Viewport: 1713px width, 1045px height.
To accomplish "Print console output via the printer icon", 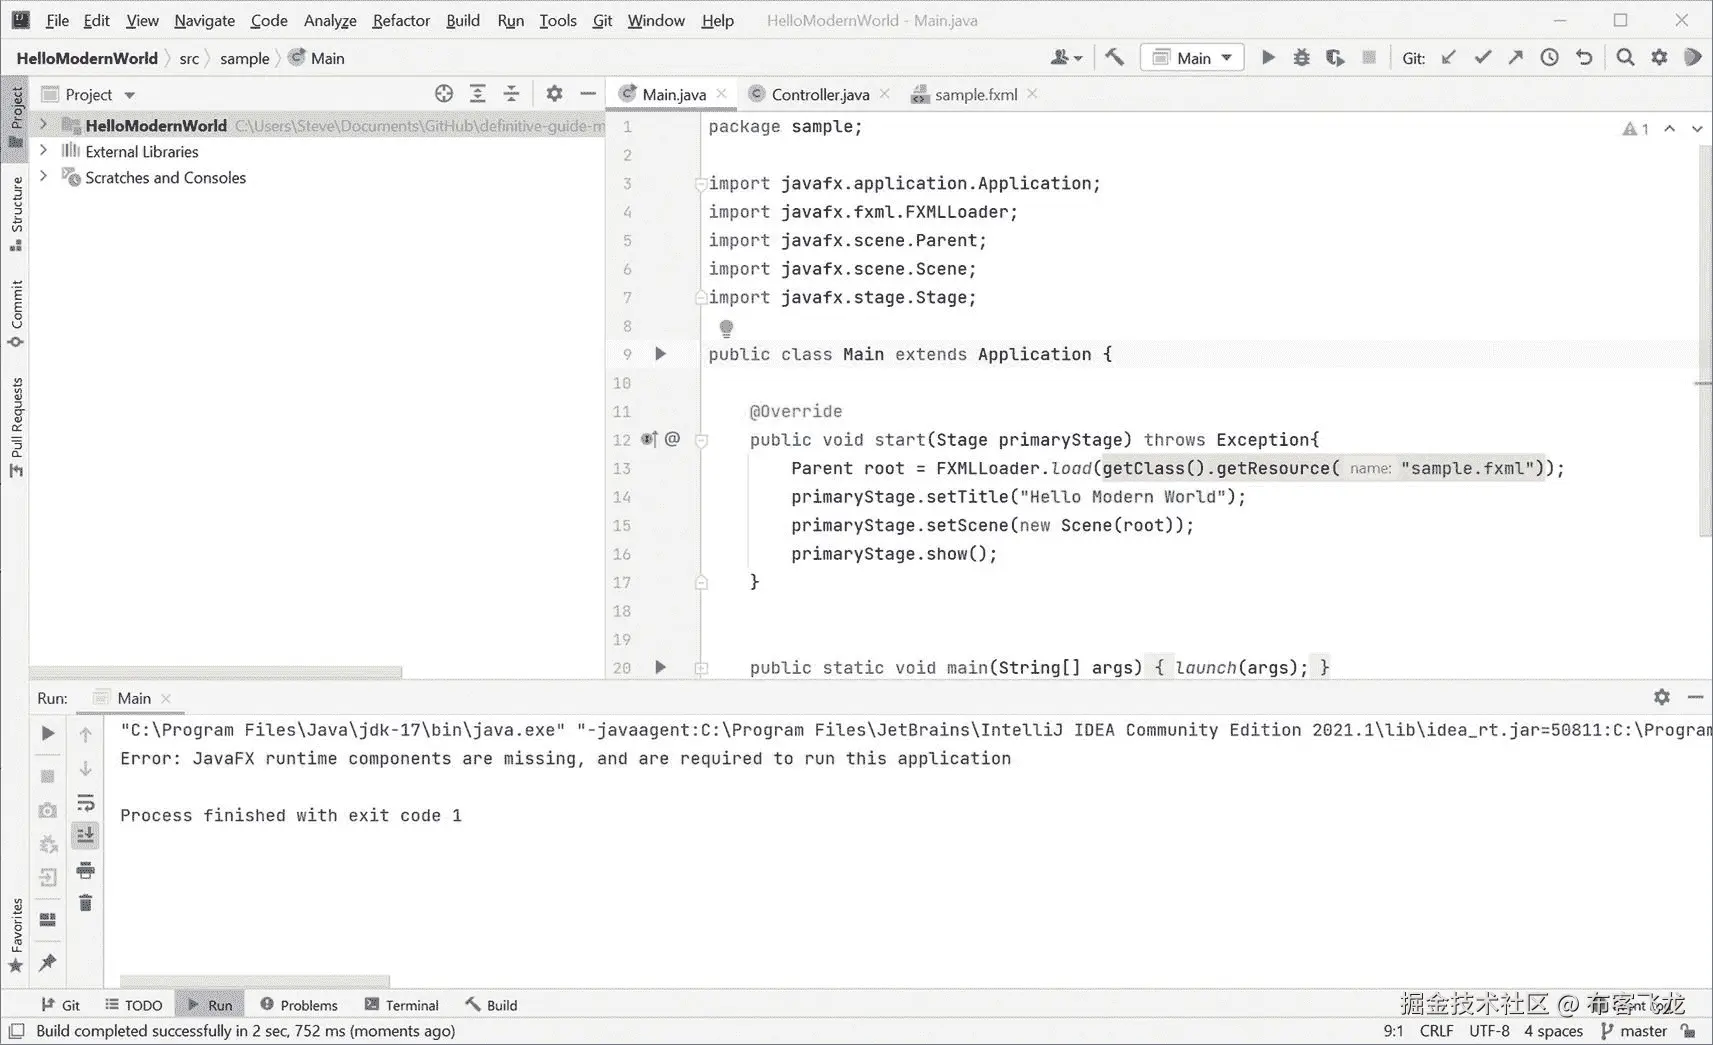I will (85, 870).
